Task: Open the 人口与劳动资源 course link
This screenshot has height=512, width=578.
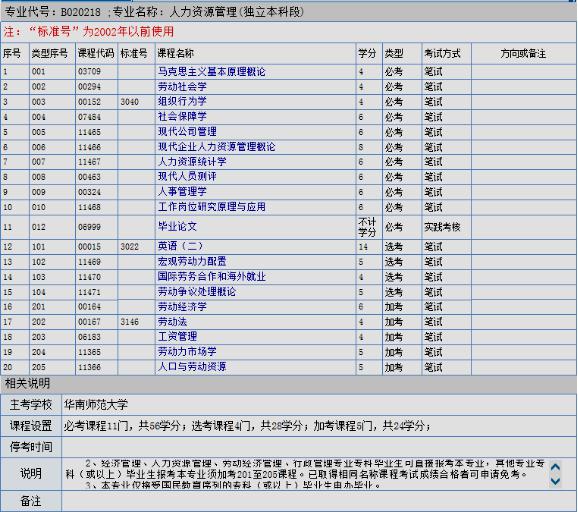Action: [192, 367]
